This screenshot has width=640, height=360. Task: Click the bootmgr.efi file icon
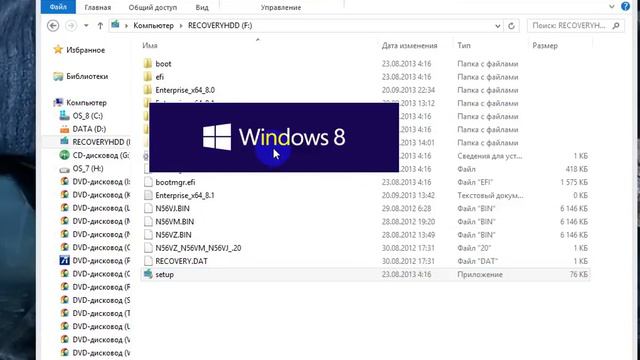pos(148,182)
